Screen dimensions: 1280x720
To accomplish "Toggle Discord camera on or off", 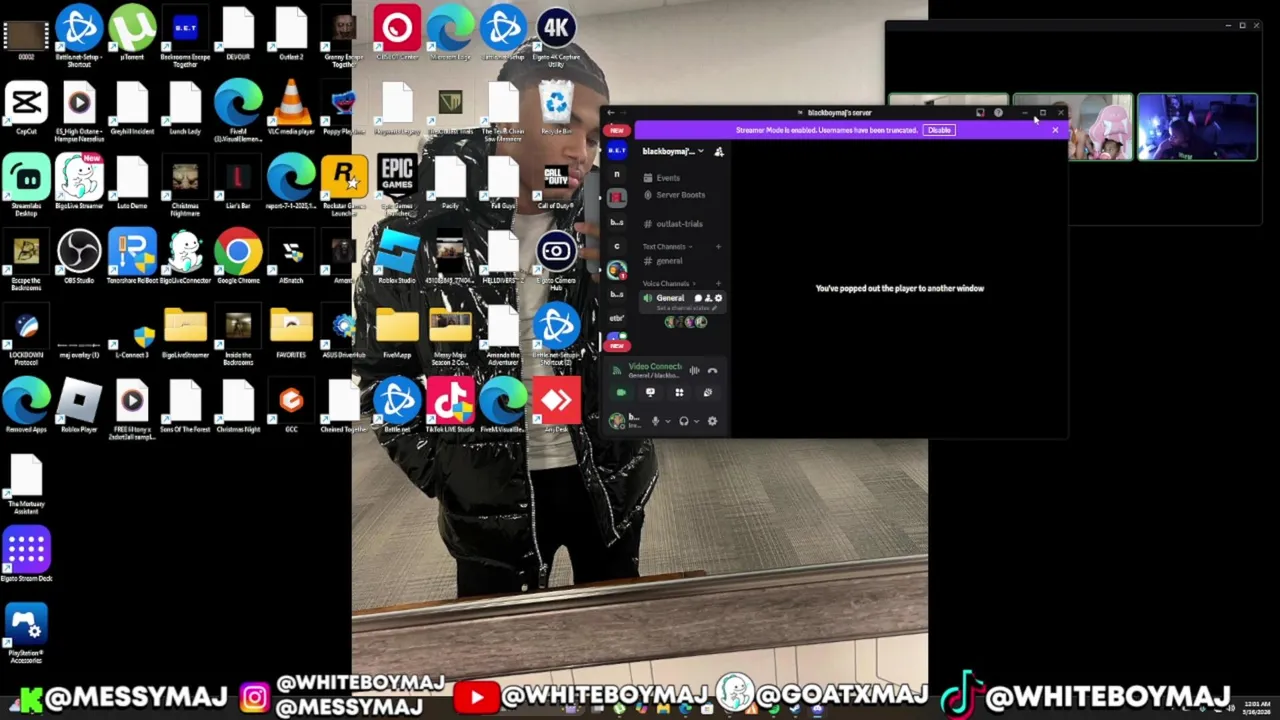I will point(621,393).
